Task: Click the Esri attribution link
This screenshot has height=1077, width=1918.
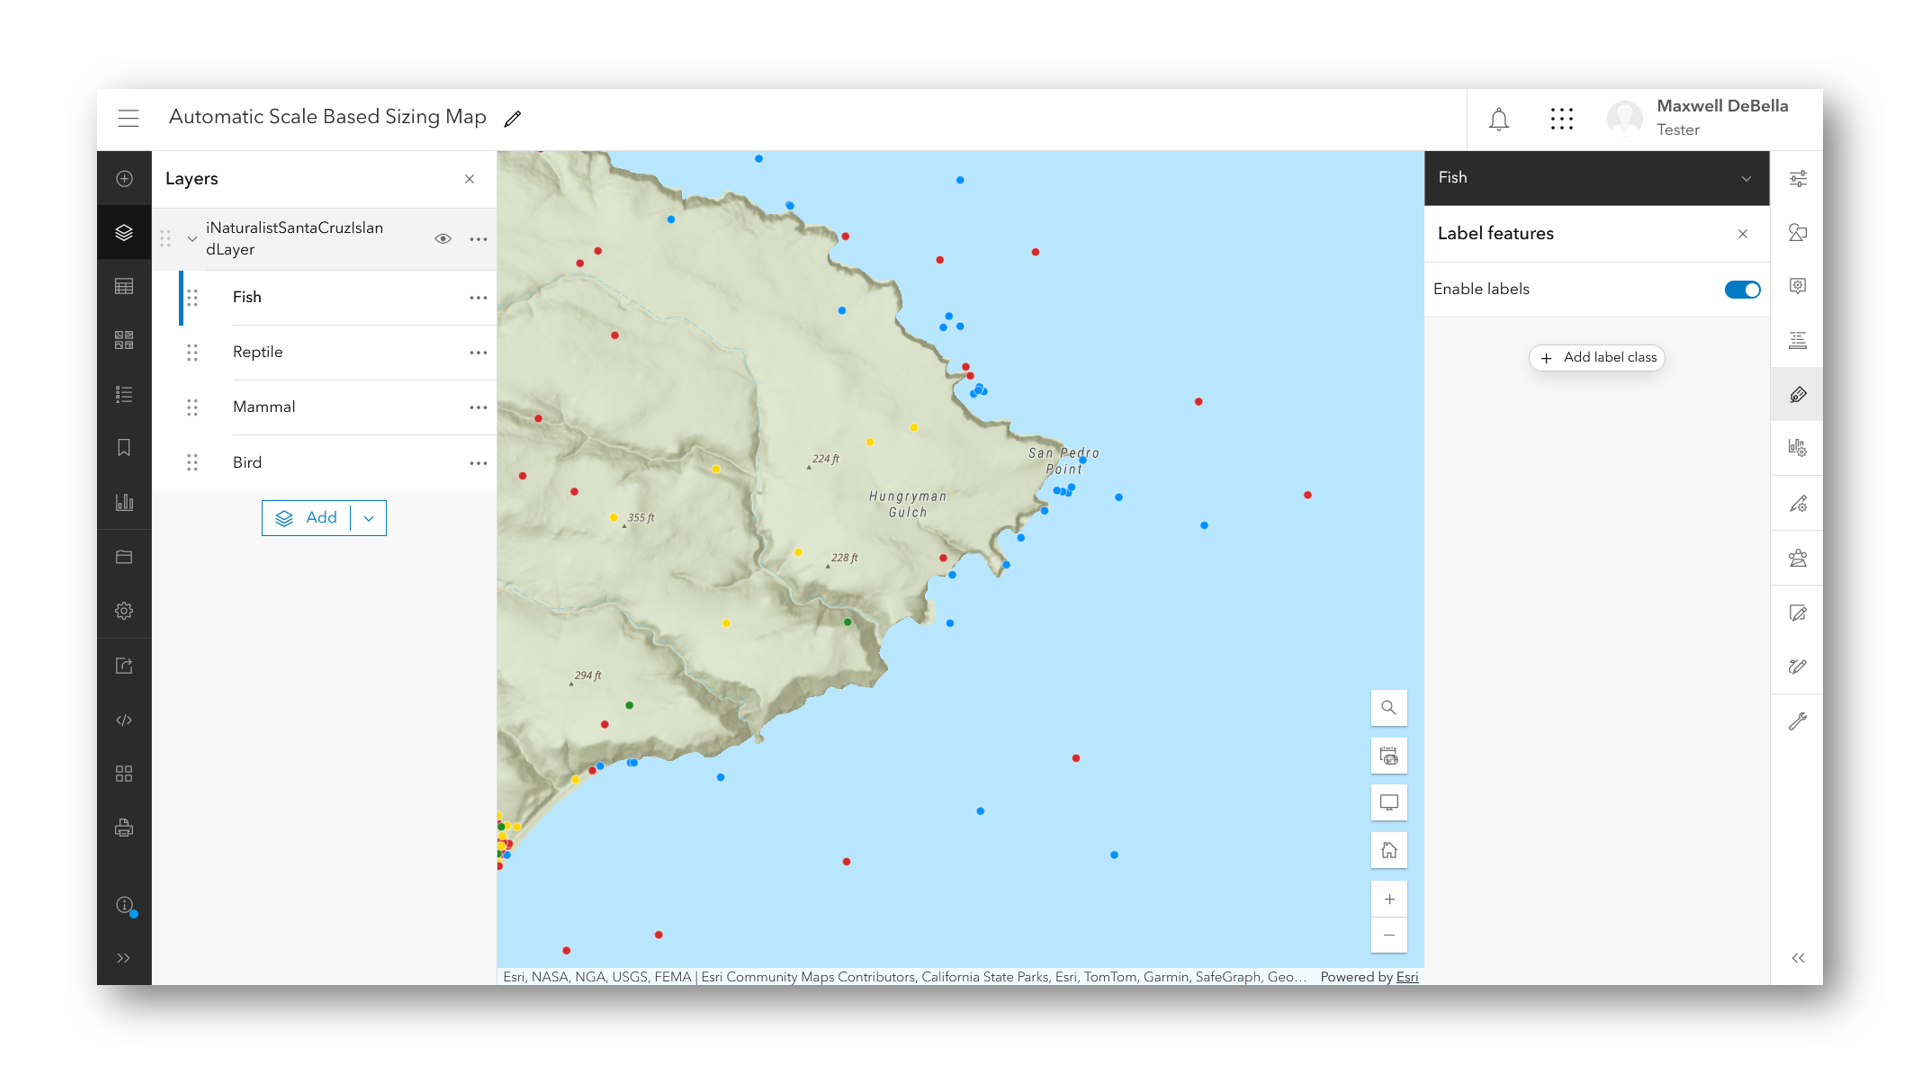Action: (x=1406, y=977)
